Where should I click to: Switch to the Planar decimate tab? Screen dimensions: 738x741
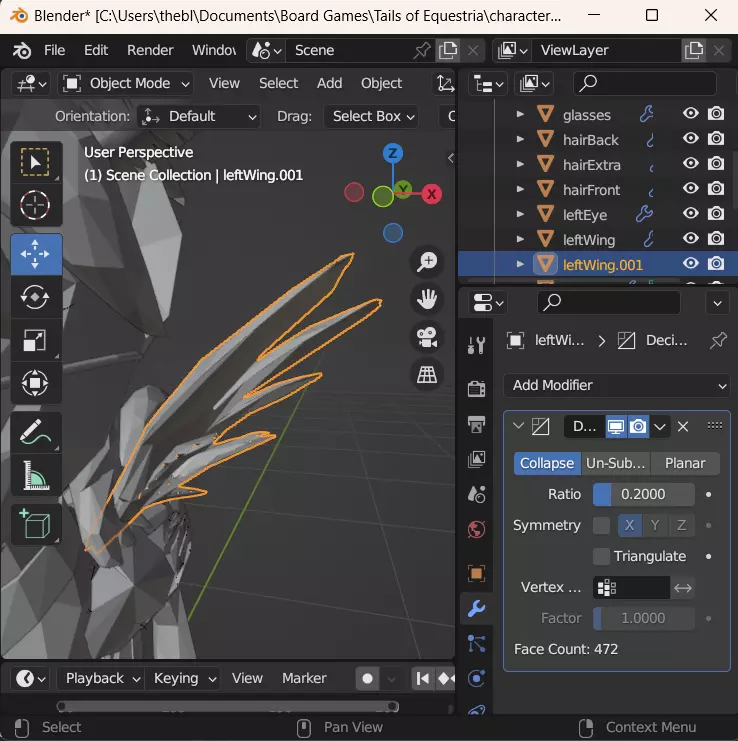point(685,463)
